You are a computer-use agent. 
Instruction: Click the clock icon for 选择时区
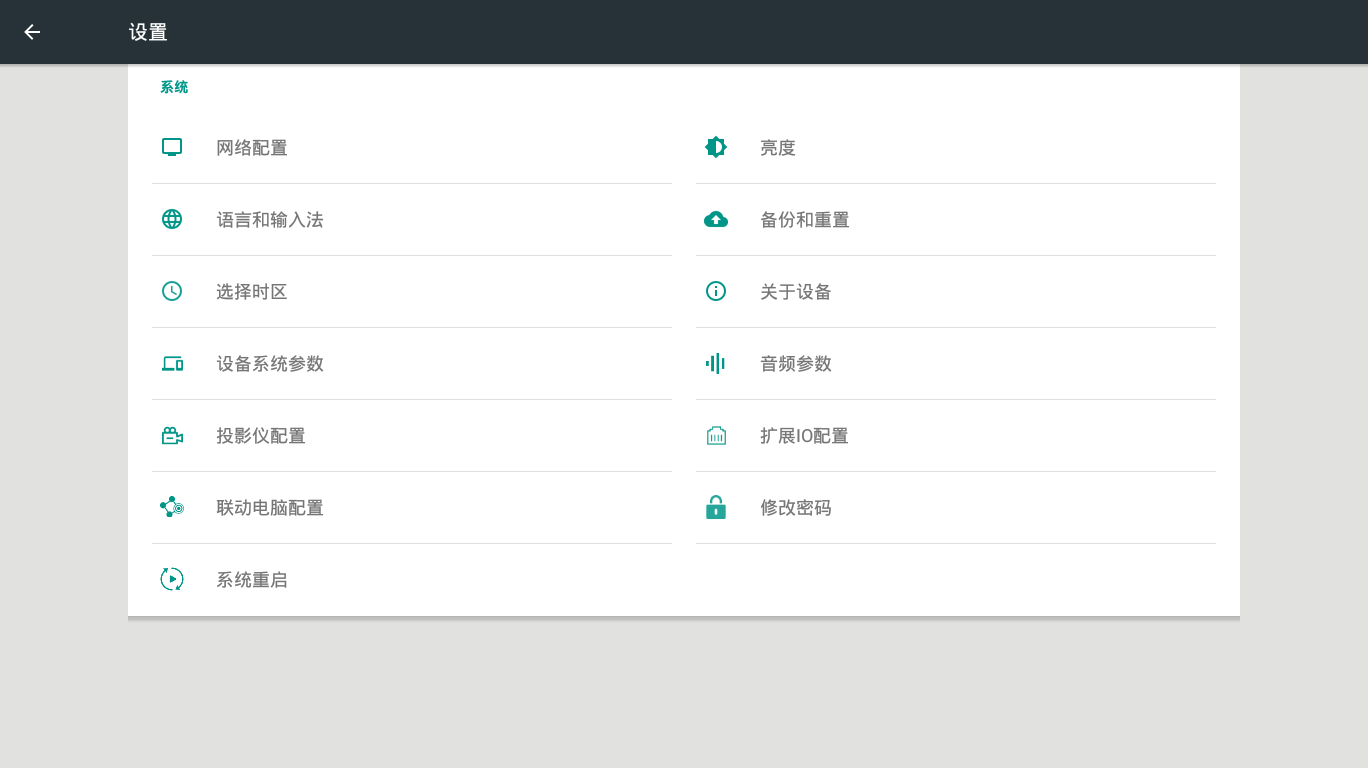pyautogui.click(x=172, y=291)
